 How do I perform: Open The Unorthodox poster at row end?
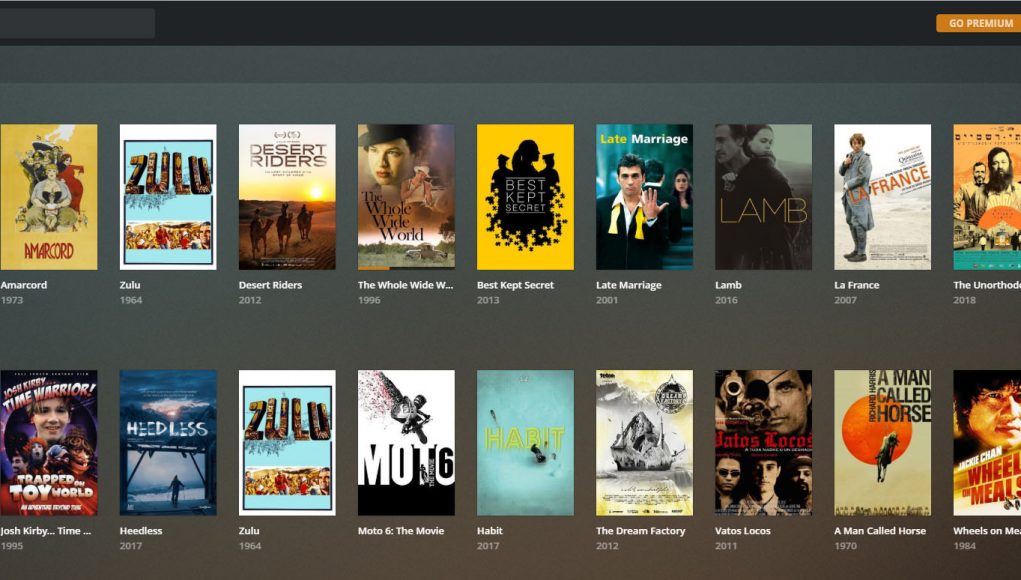[987, 197]
